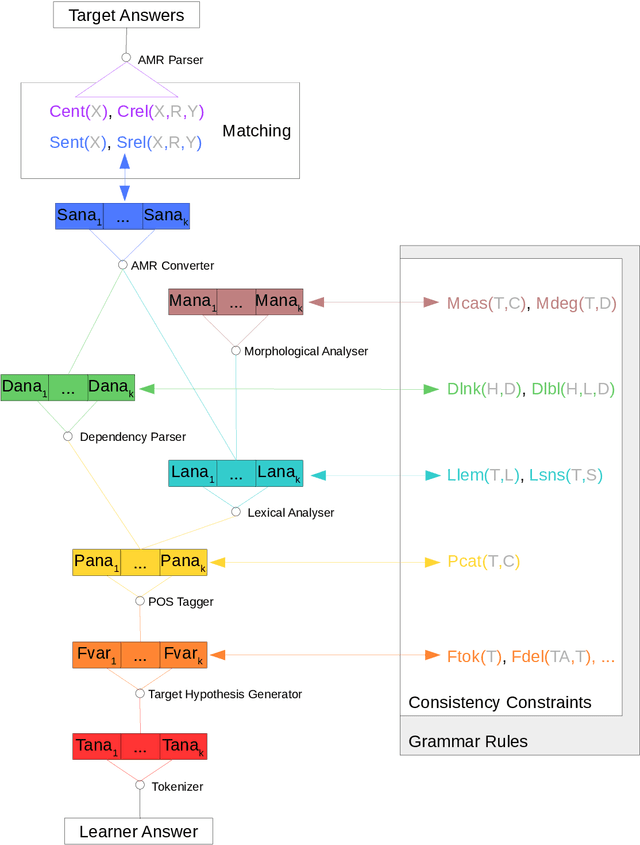640x845 pixels.
Task: Click the brown Mana block
Action: pyautogui.click(x=235, y=301)
